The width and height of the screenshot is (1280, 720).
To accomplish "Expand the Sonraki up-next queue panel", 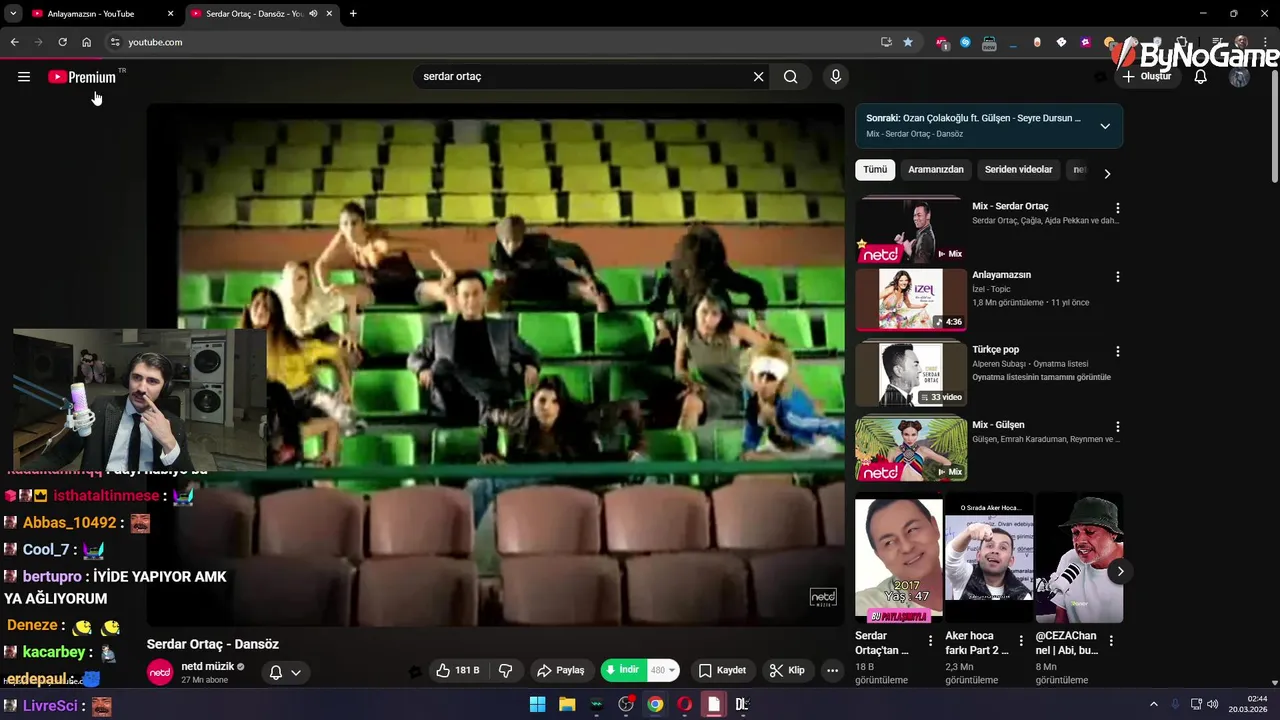I will (x=1105, y=126).
